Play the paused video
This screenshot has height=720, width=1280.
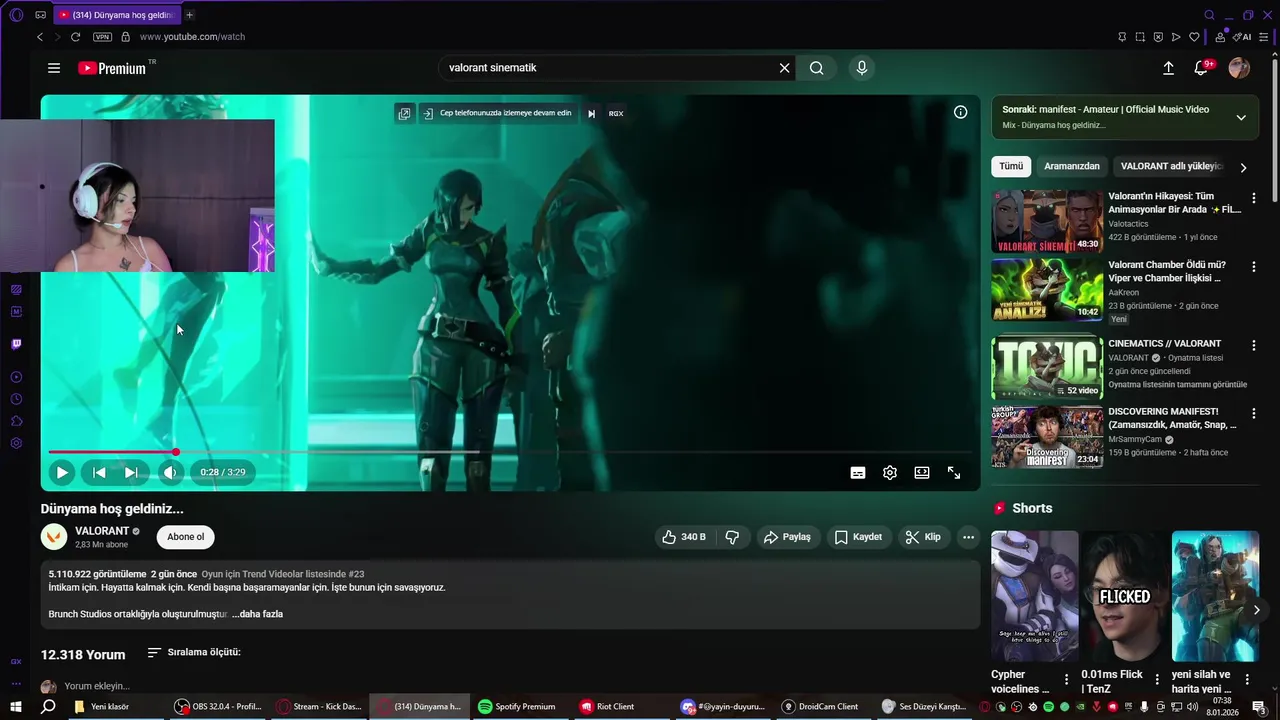coord(62,472)
